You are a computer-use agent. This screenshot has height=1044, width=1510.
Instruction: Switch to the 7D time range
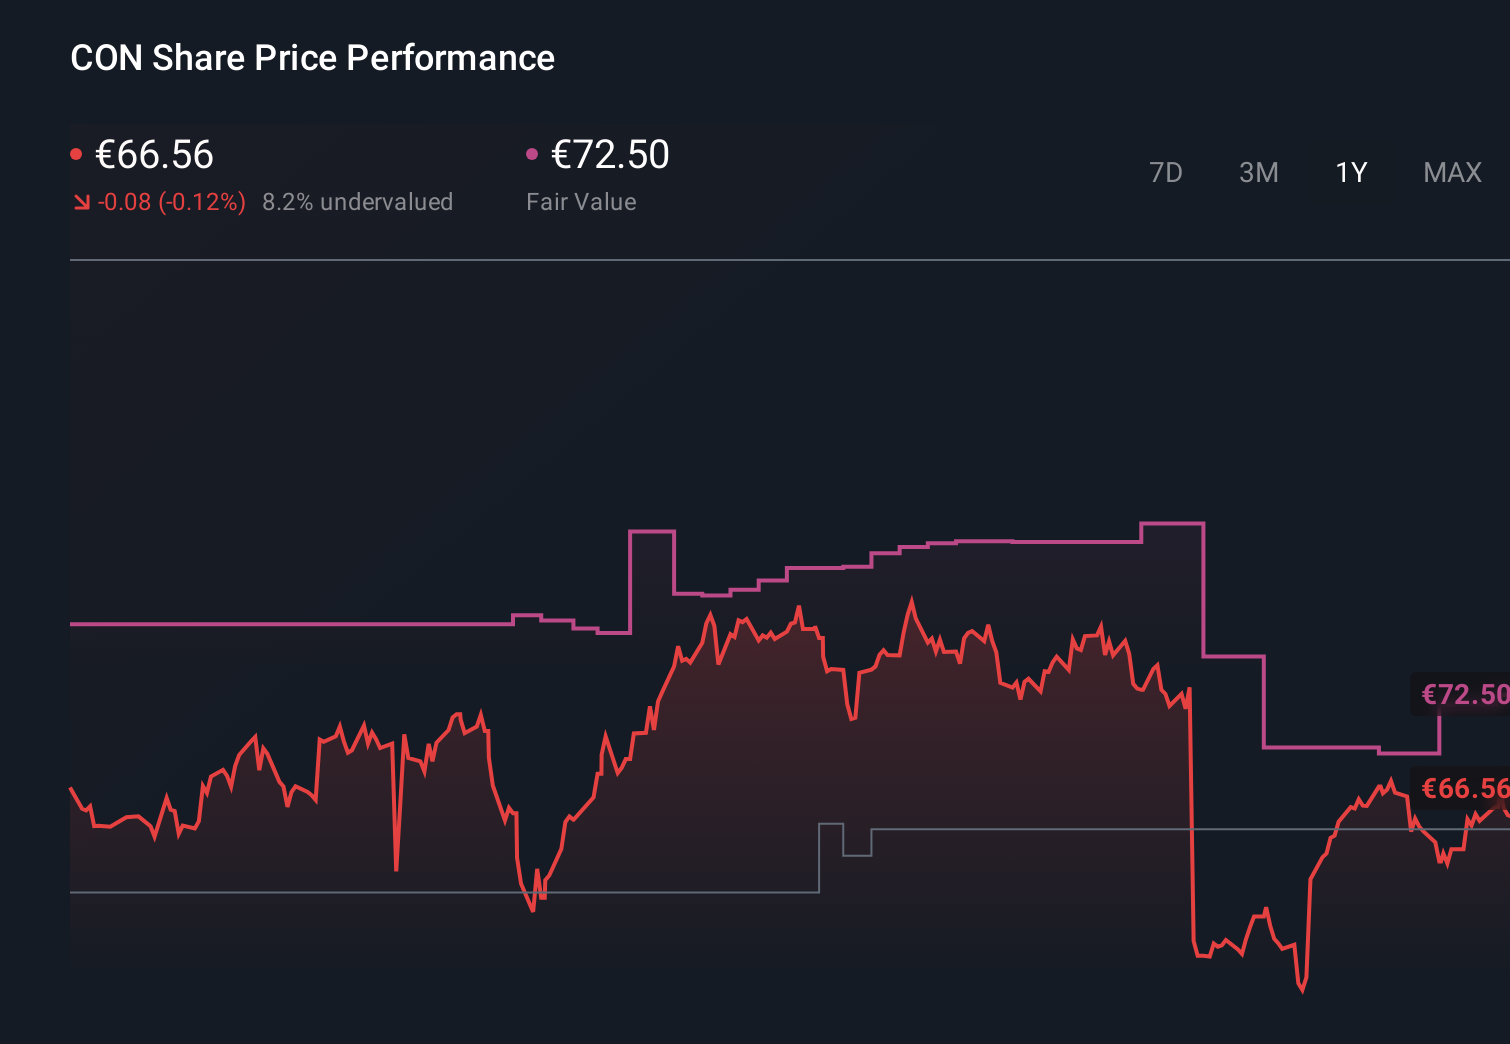pyautogui.click(x=1166, y=172)
